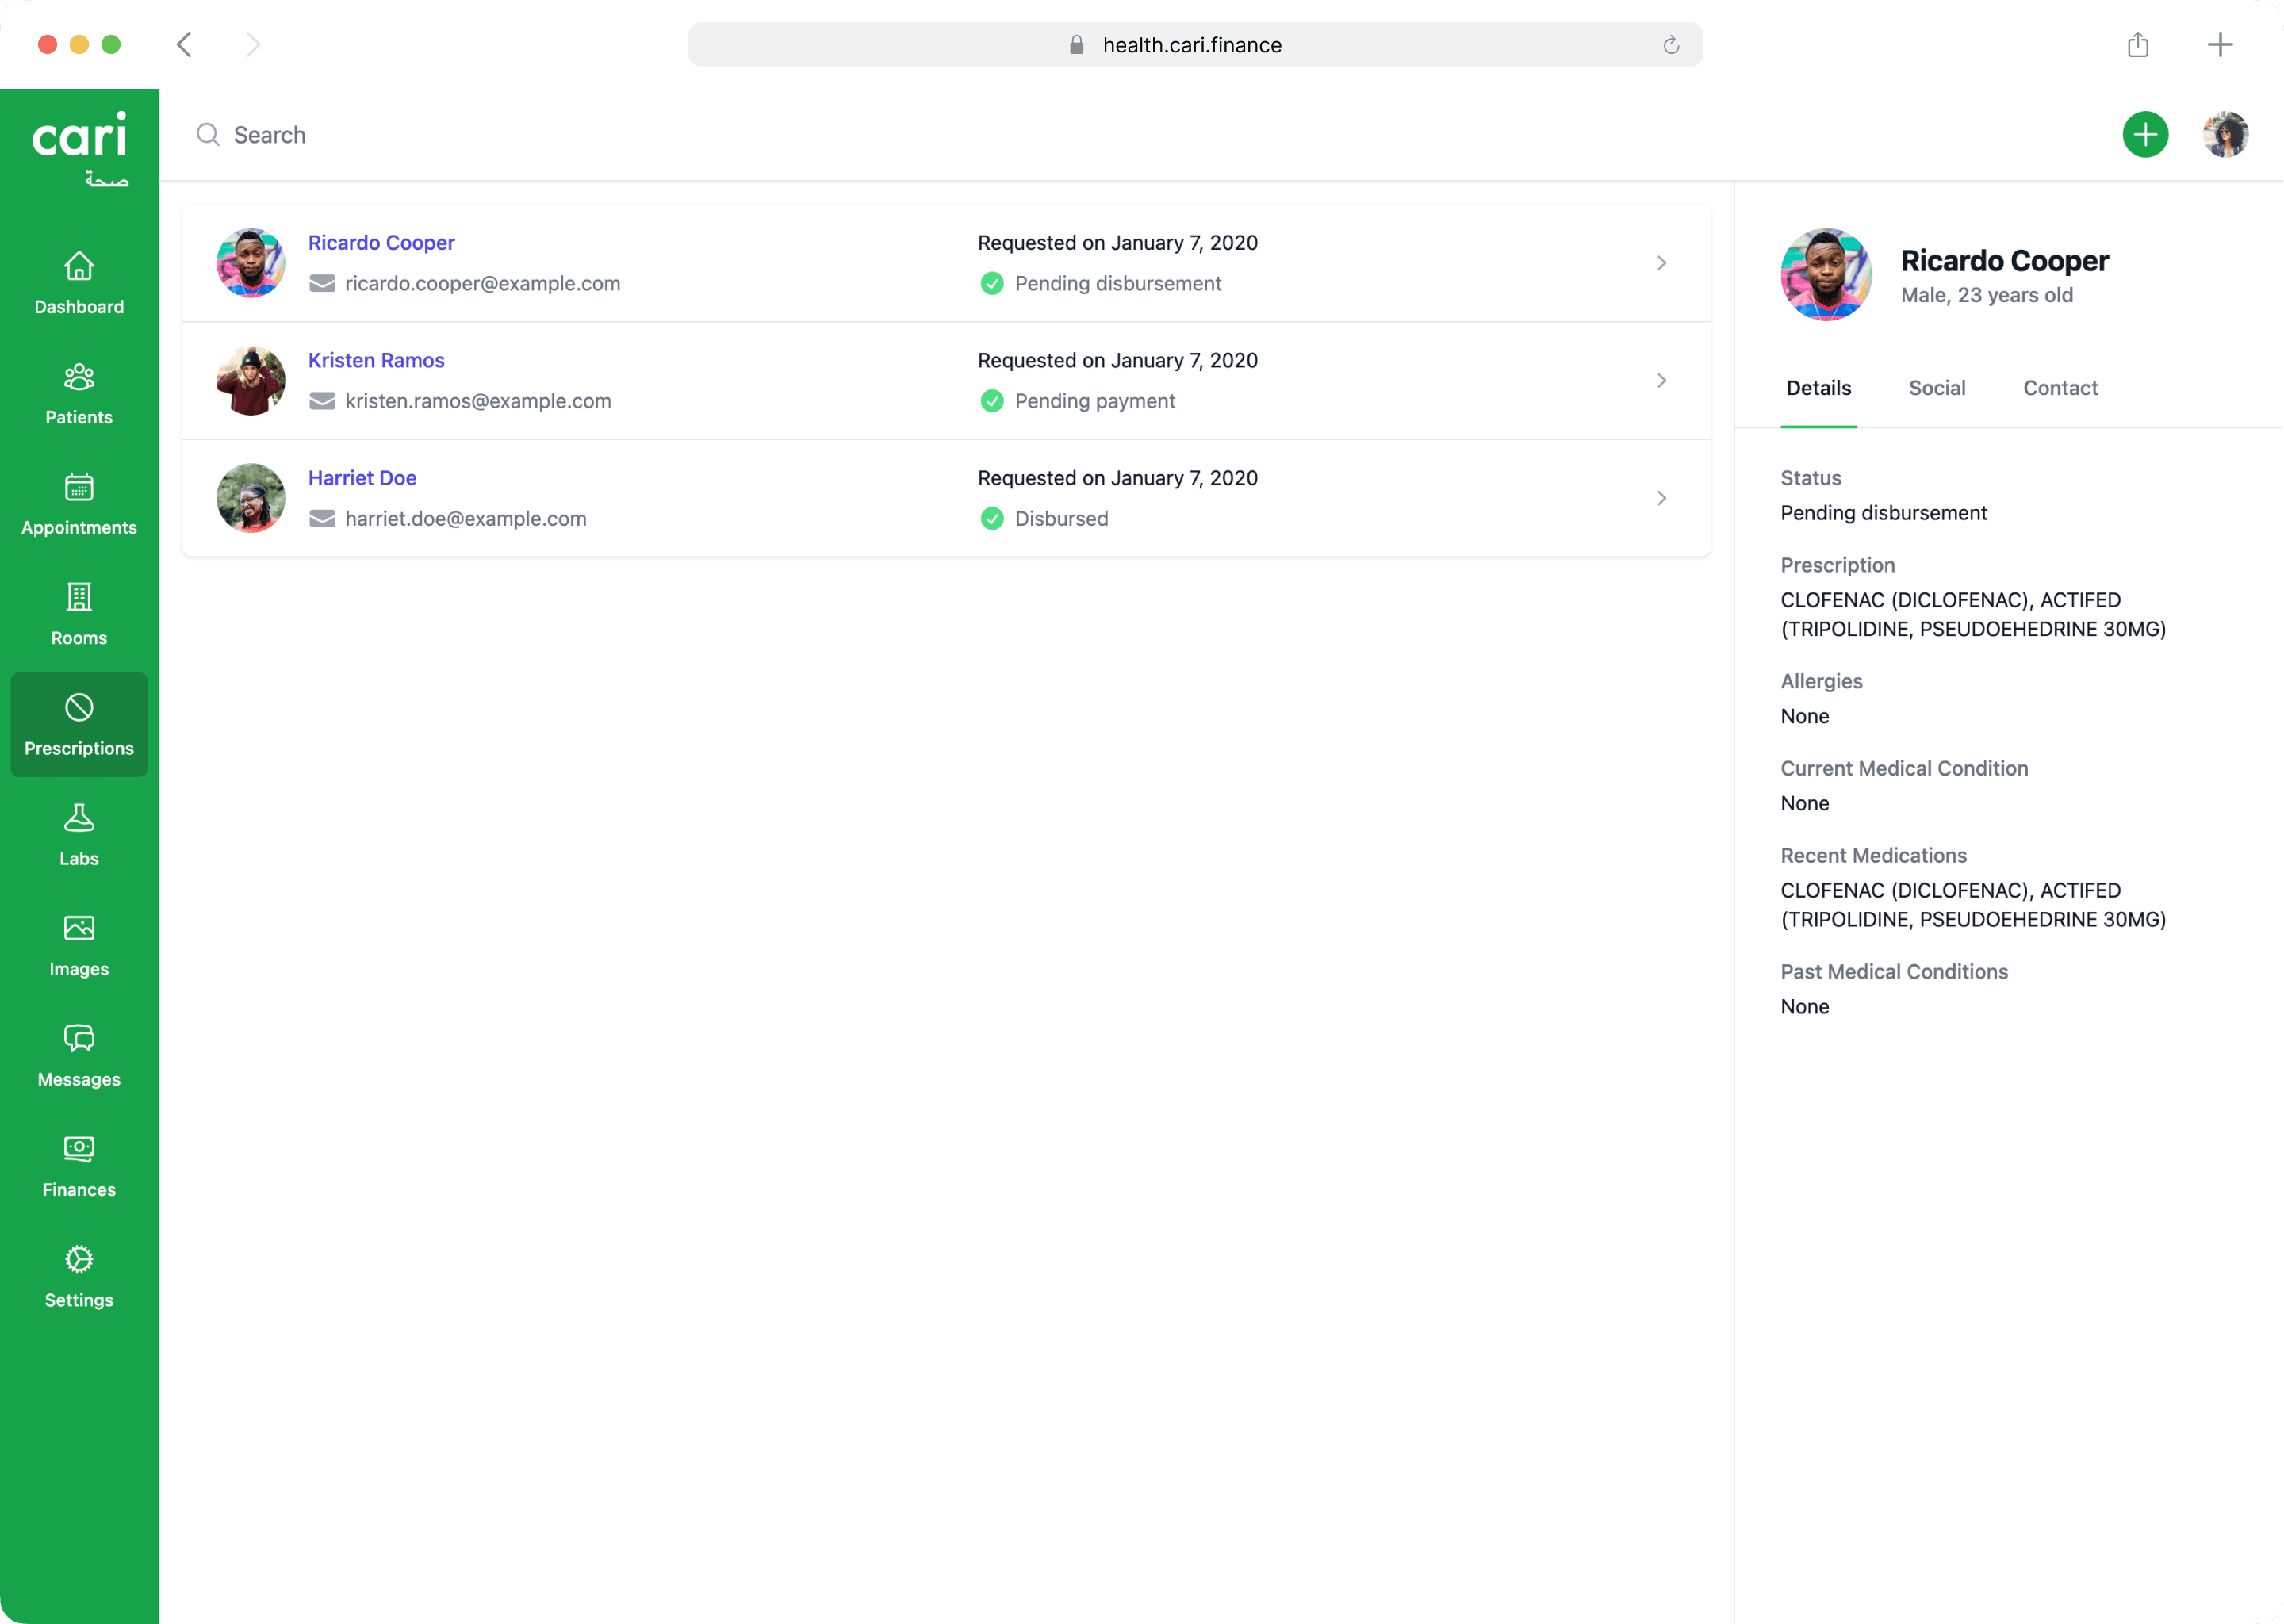Image resolution: width=2284 pixels, height=1624 pixels.
Task: Switch to the Contact tab
Action: (2060, 388)
